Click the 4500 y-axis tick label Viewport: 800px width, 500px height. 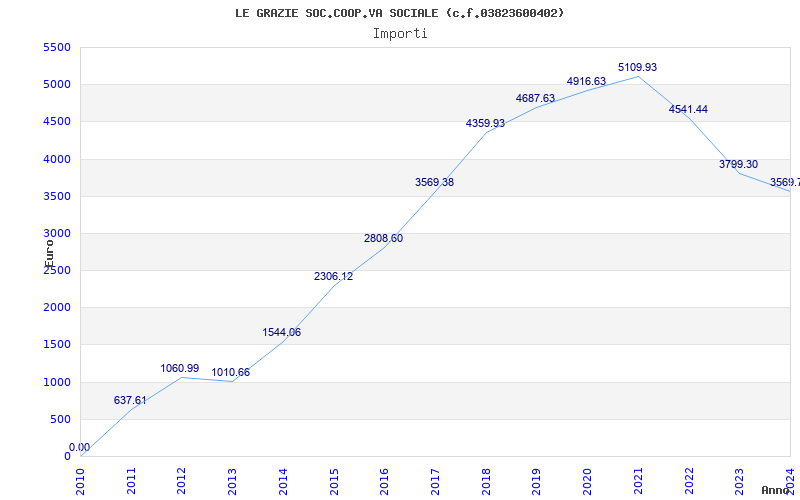[57, 122]
